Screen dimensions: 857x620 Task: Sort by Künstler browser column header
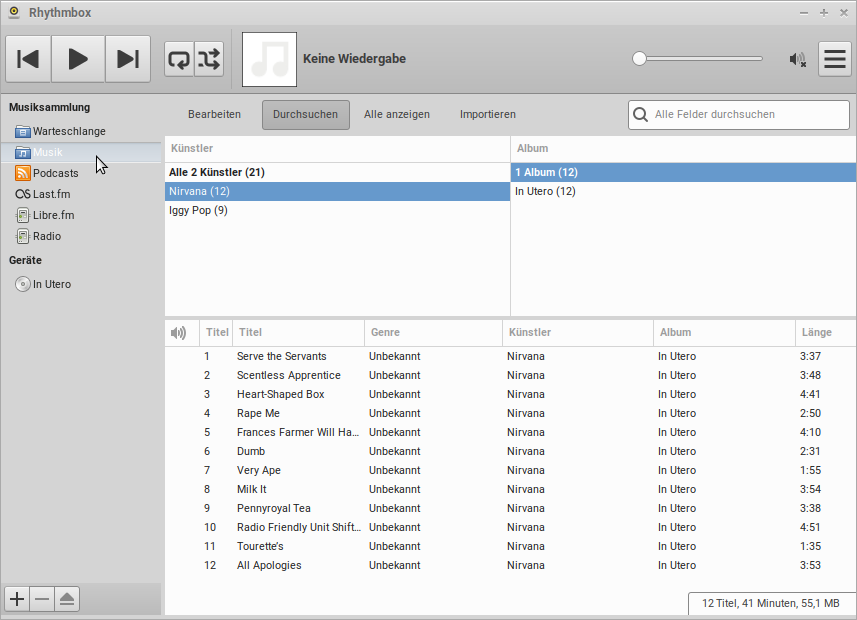pyautogui.click(x=337, y=148)
